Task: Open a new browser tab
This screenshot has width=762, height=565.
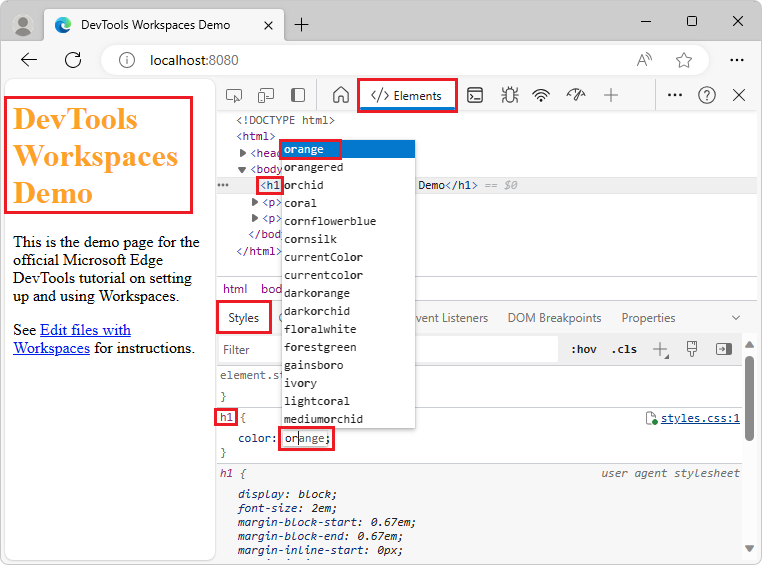Action: 301,25
